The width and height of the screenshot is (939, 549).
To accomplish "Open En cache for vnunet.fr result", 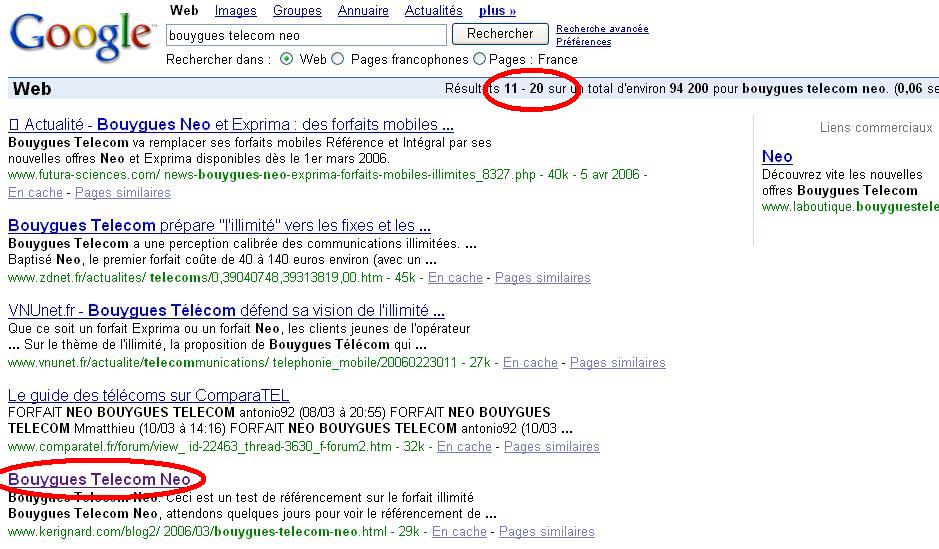I will 530,363.
